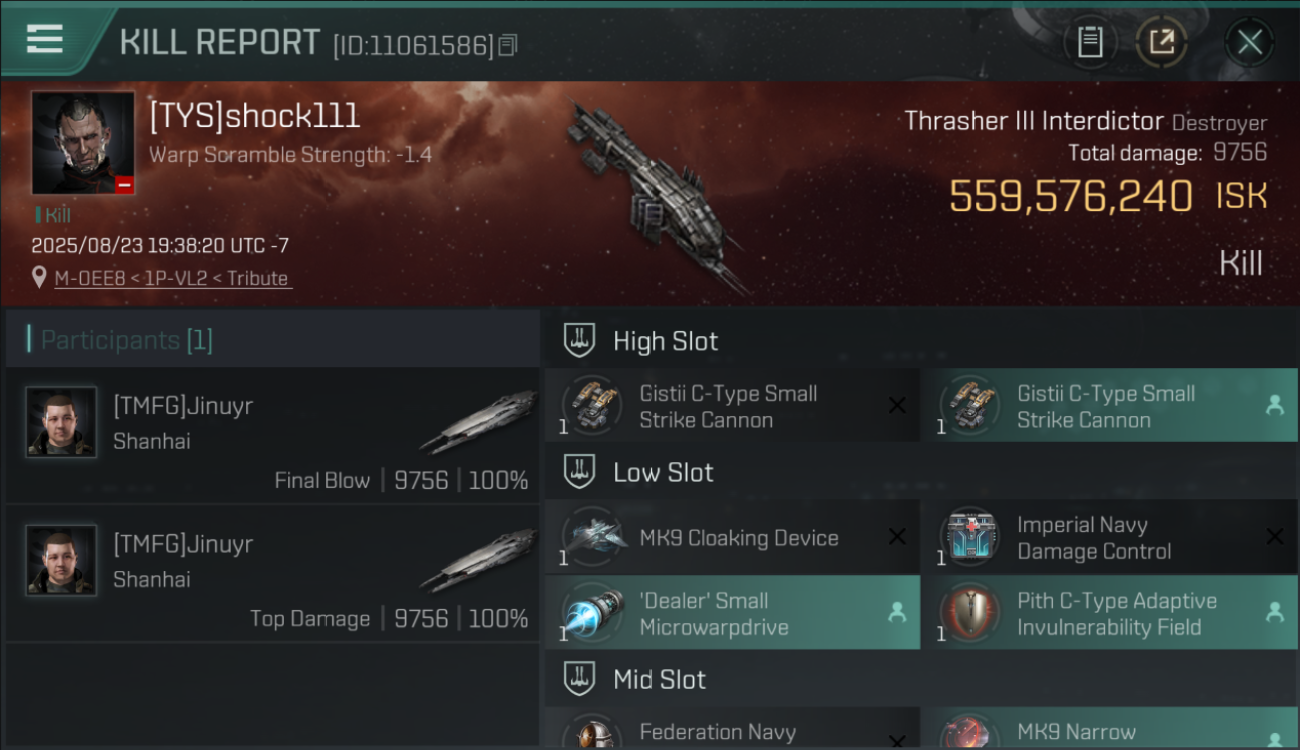This screenshot has height=750, width=1300.
Task: Select Pith C-Type Adaptive Invulnerability Field
Action: pyautogui.click(x=1110, y=612)
